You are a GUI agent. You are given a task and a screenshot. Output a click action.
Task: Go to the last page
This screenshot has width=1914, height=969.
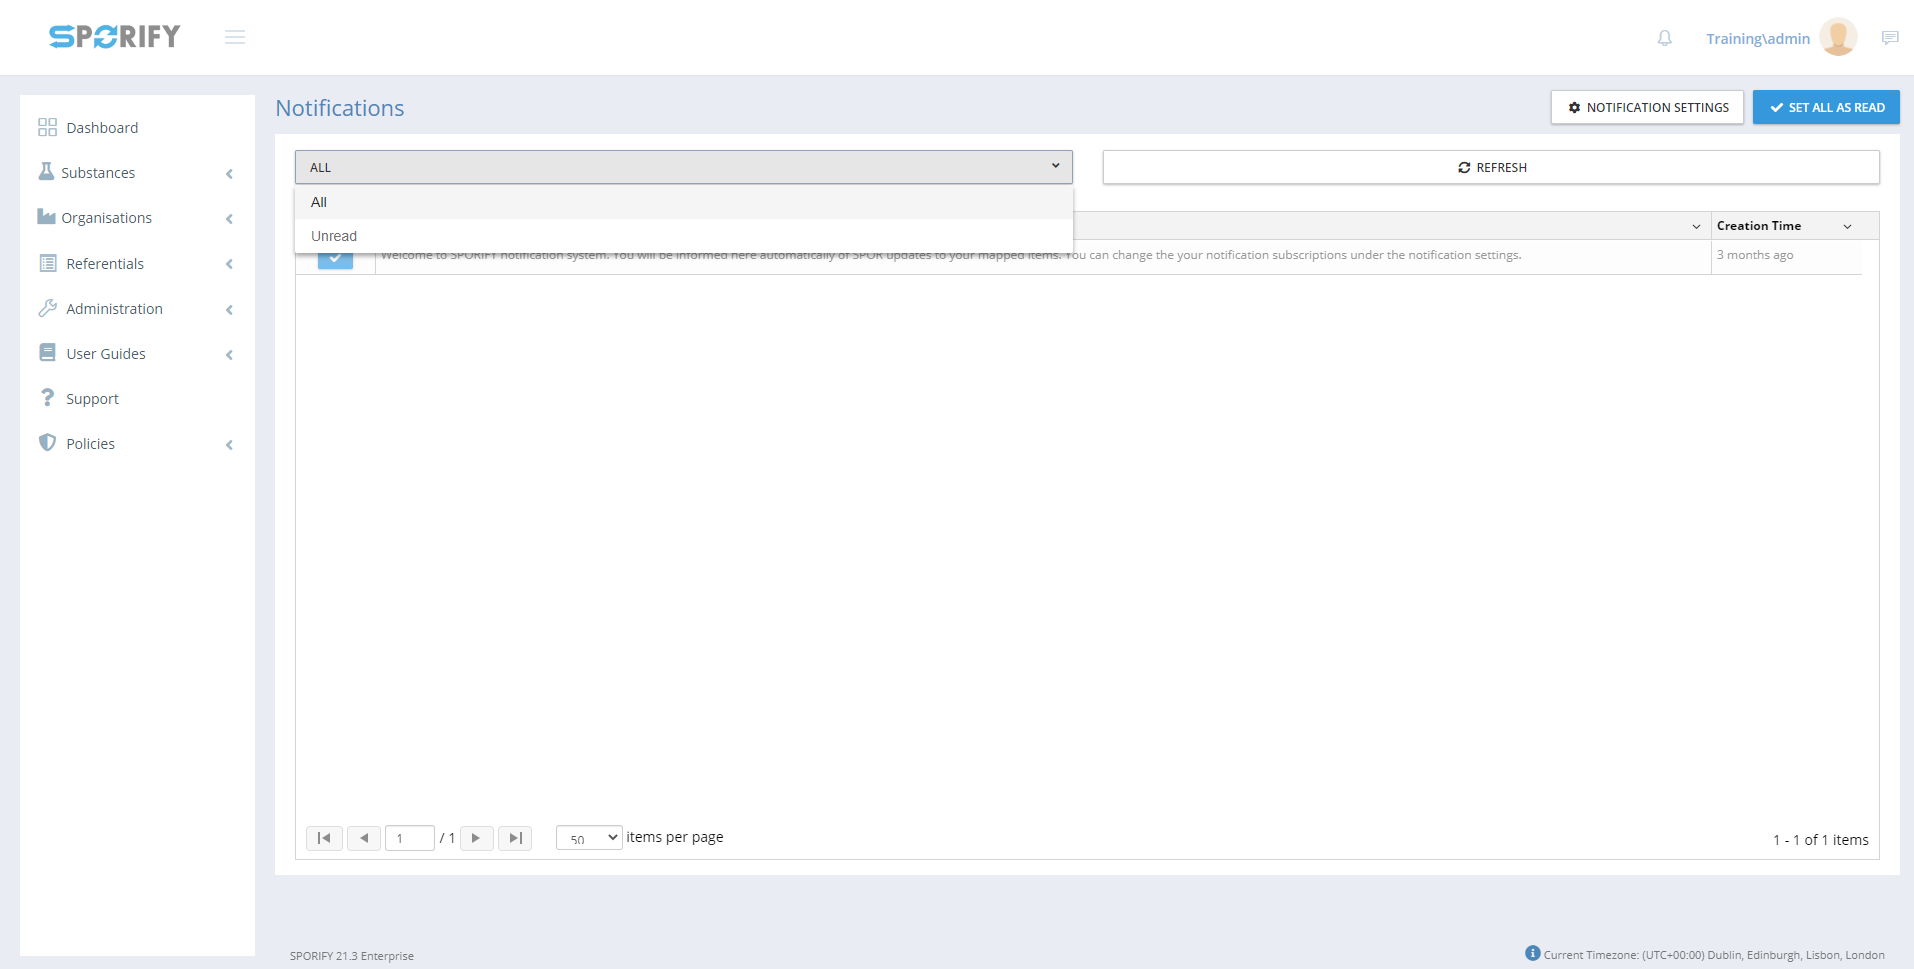pos(515,838)
